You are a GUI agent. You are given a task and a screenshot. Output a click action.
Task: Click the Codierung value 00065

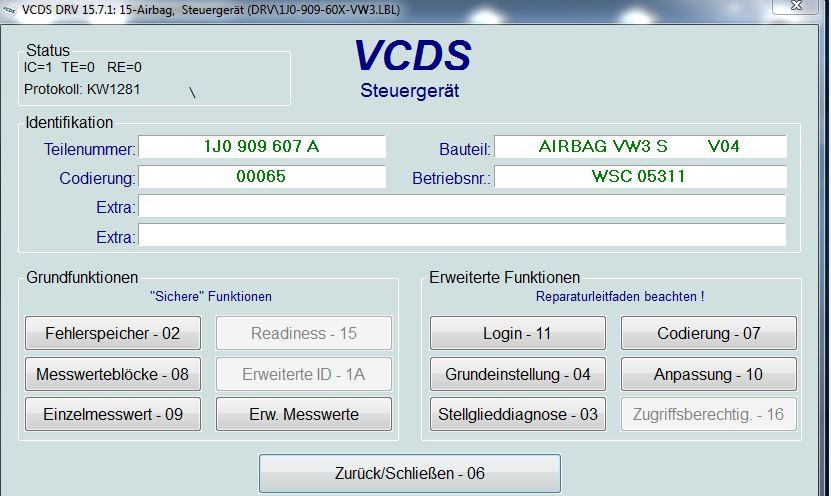click(262, 176)
